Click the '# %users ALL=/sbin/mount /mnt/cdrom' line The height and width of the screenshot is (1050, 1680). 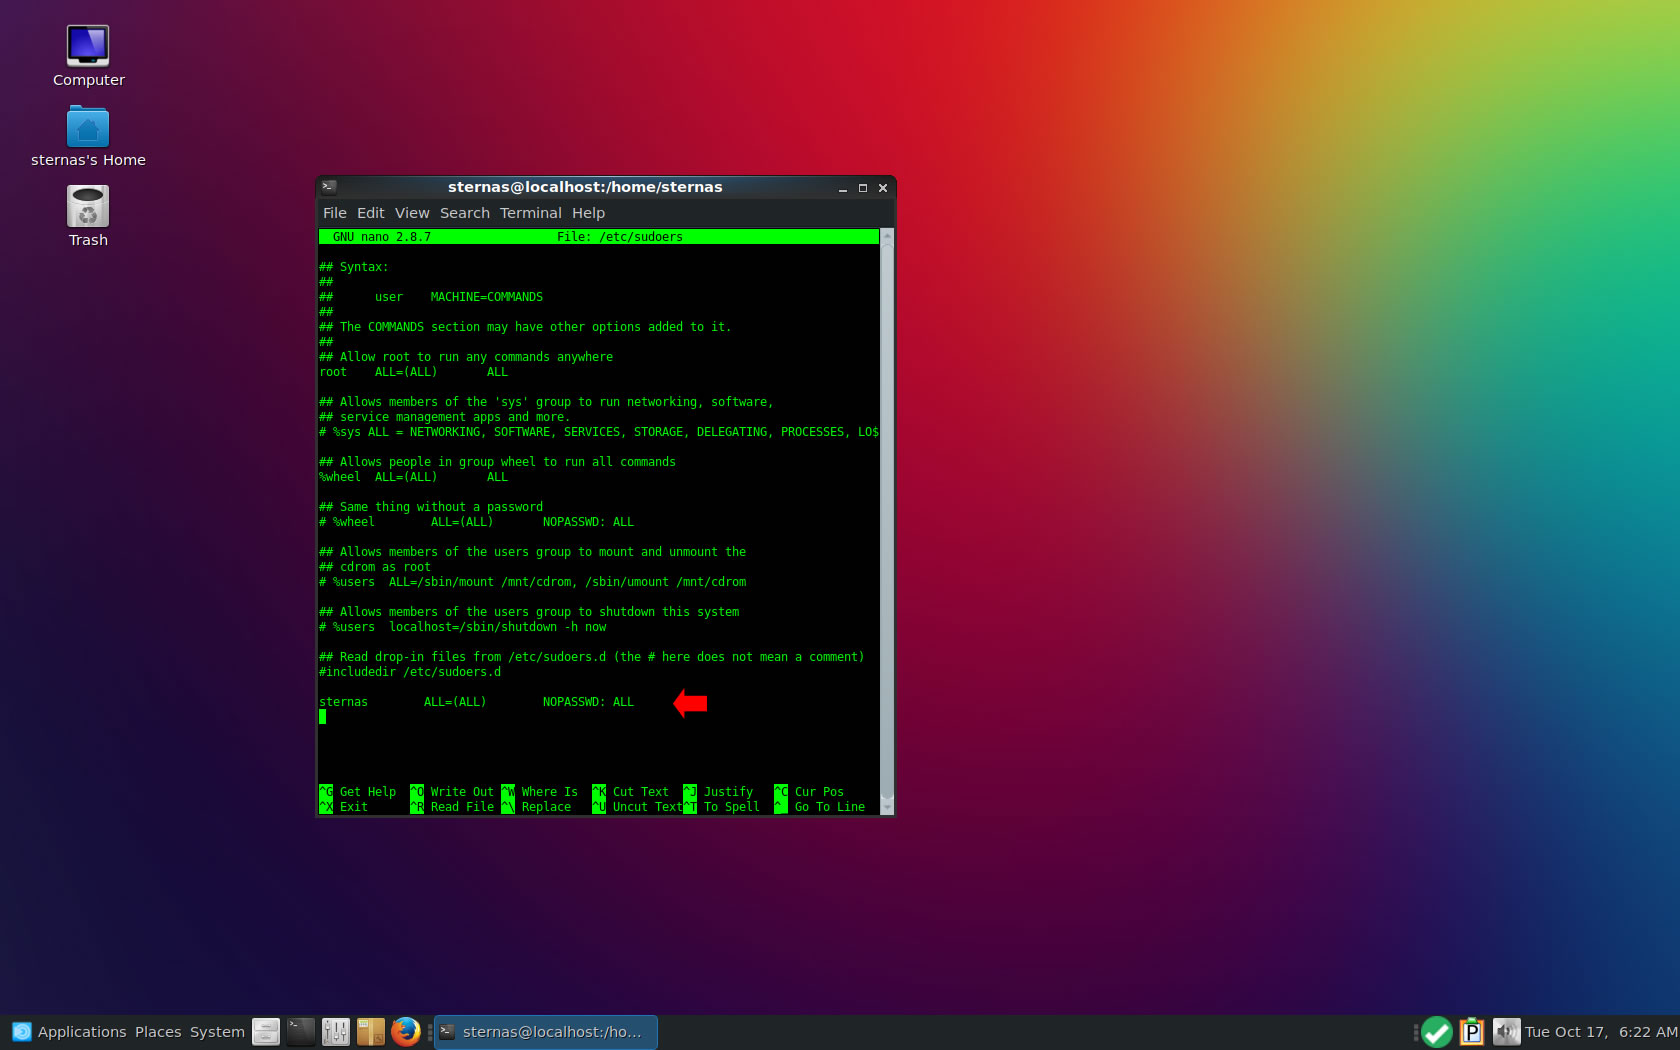point(532,582)
